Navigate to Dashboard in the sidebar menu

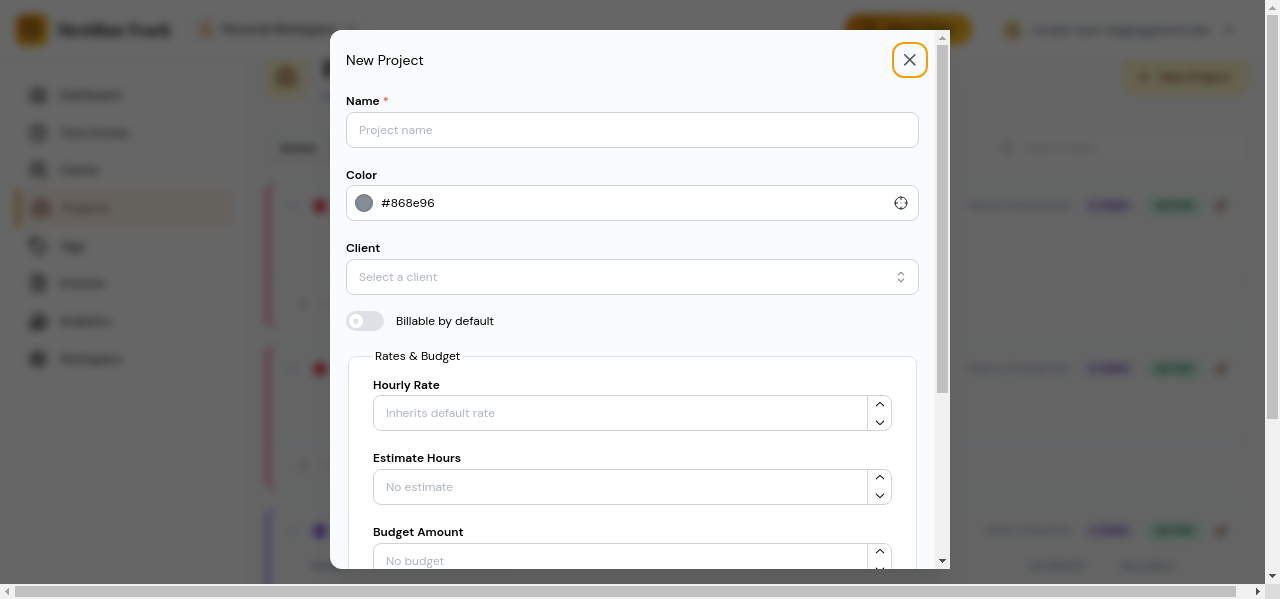[x=37, y=95]
